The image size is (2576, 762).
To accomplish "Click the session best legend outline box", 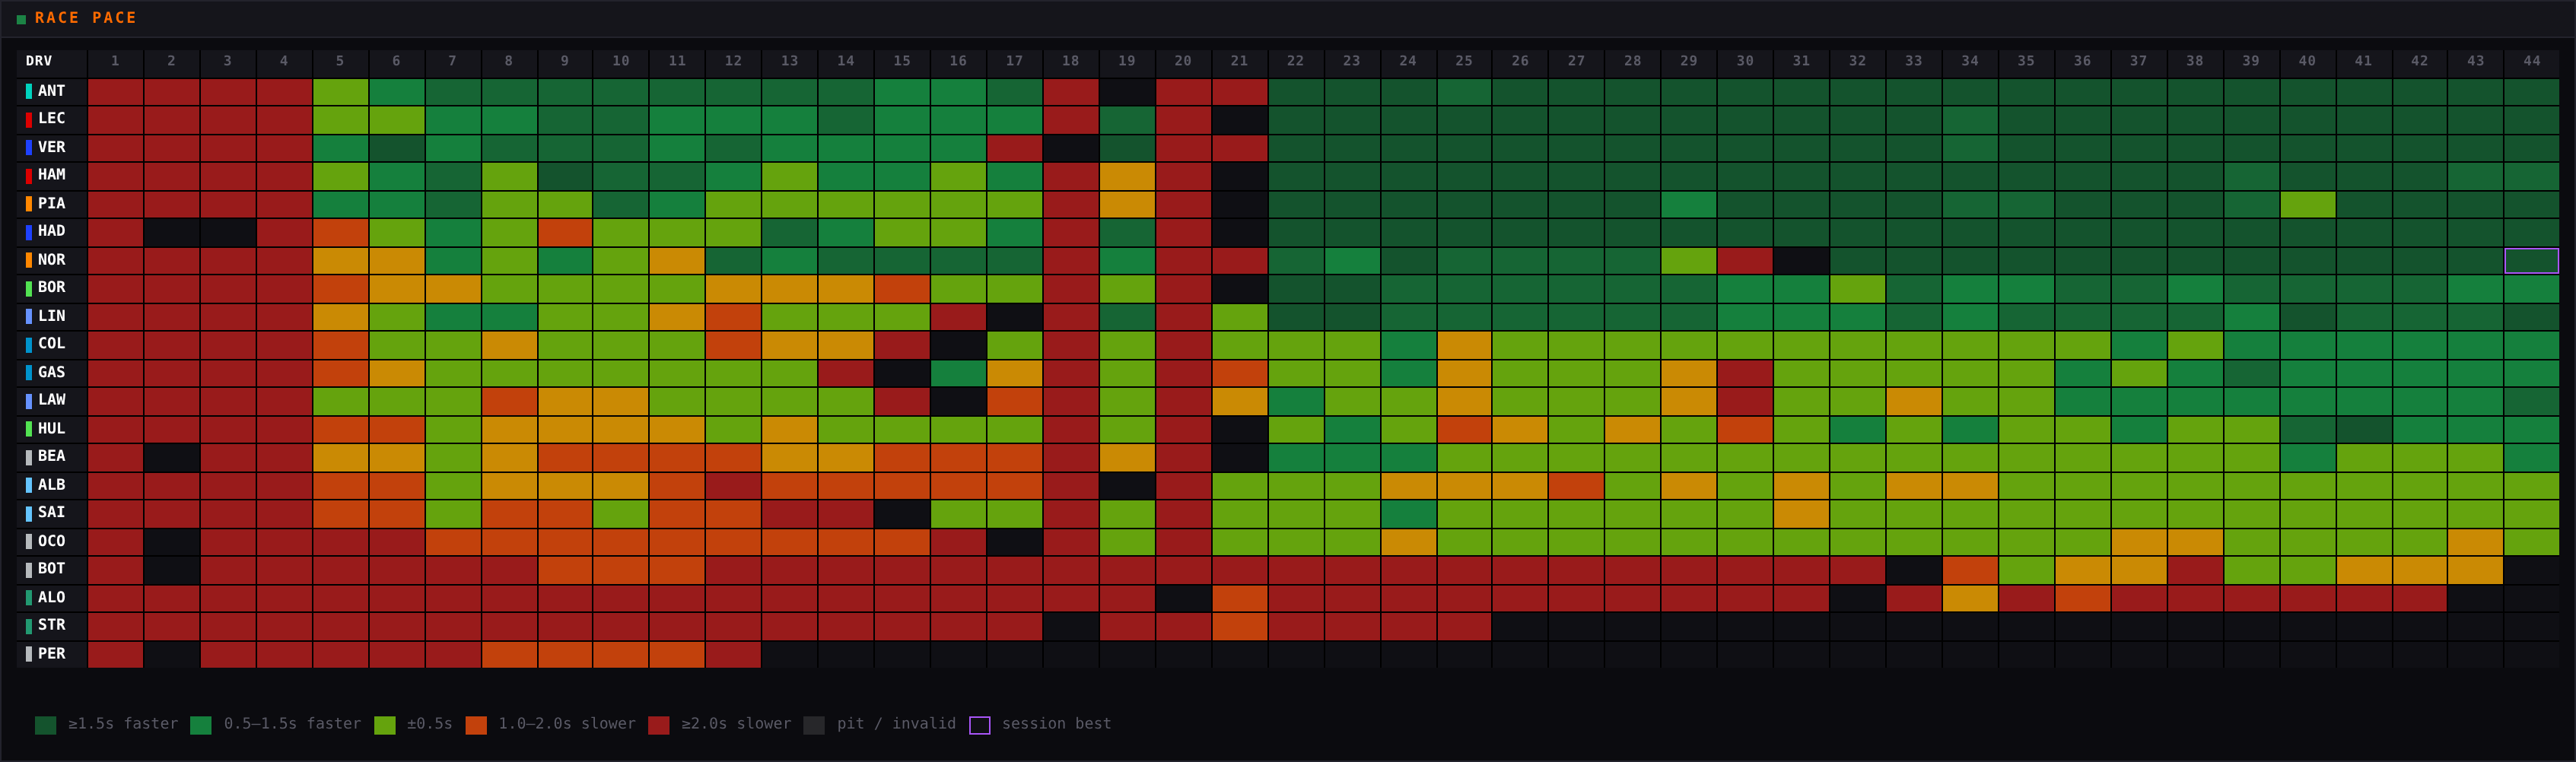I will coord(980,725).
